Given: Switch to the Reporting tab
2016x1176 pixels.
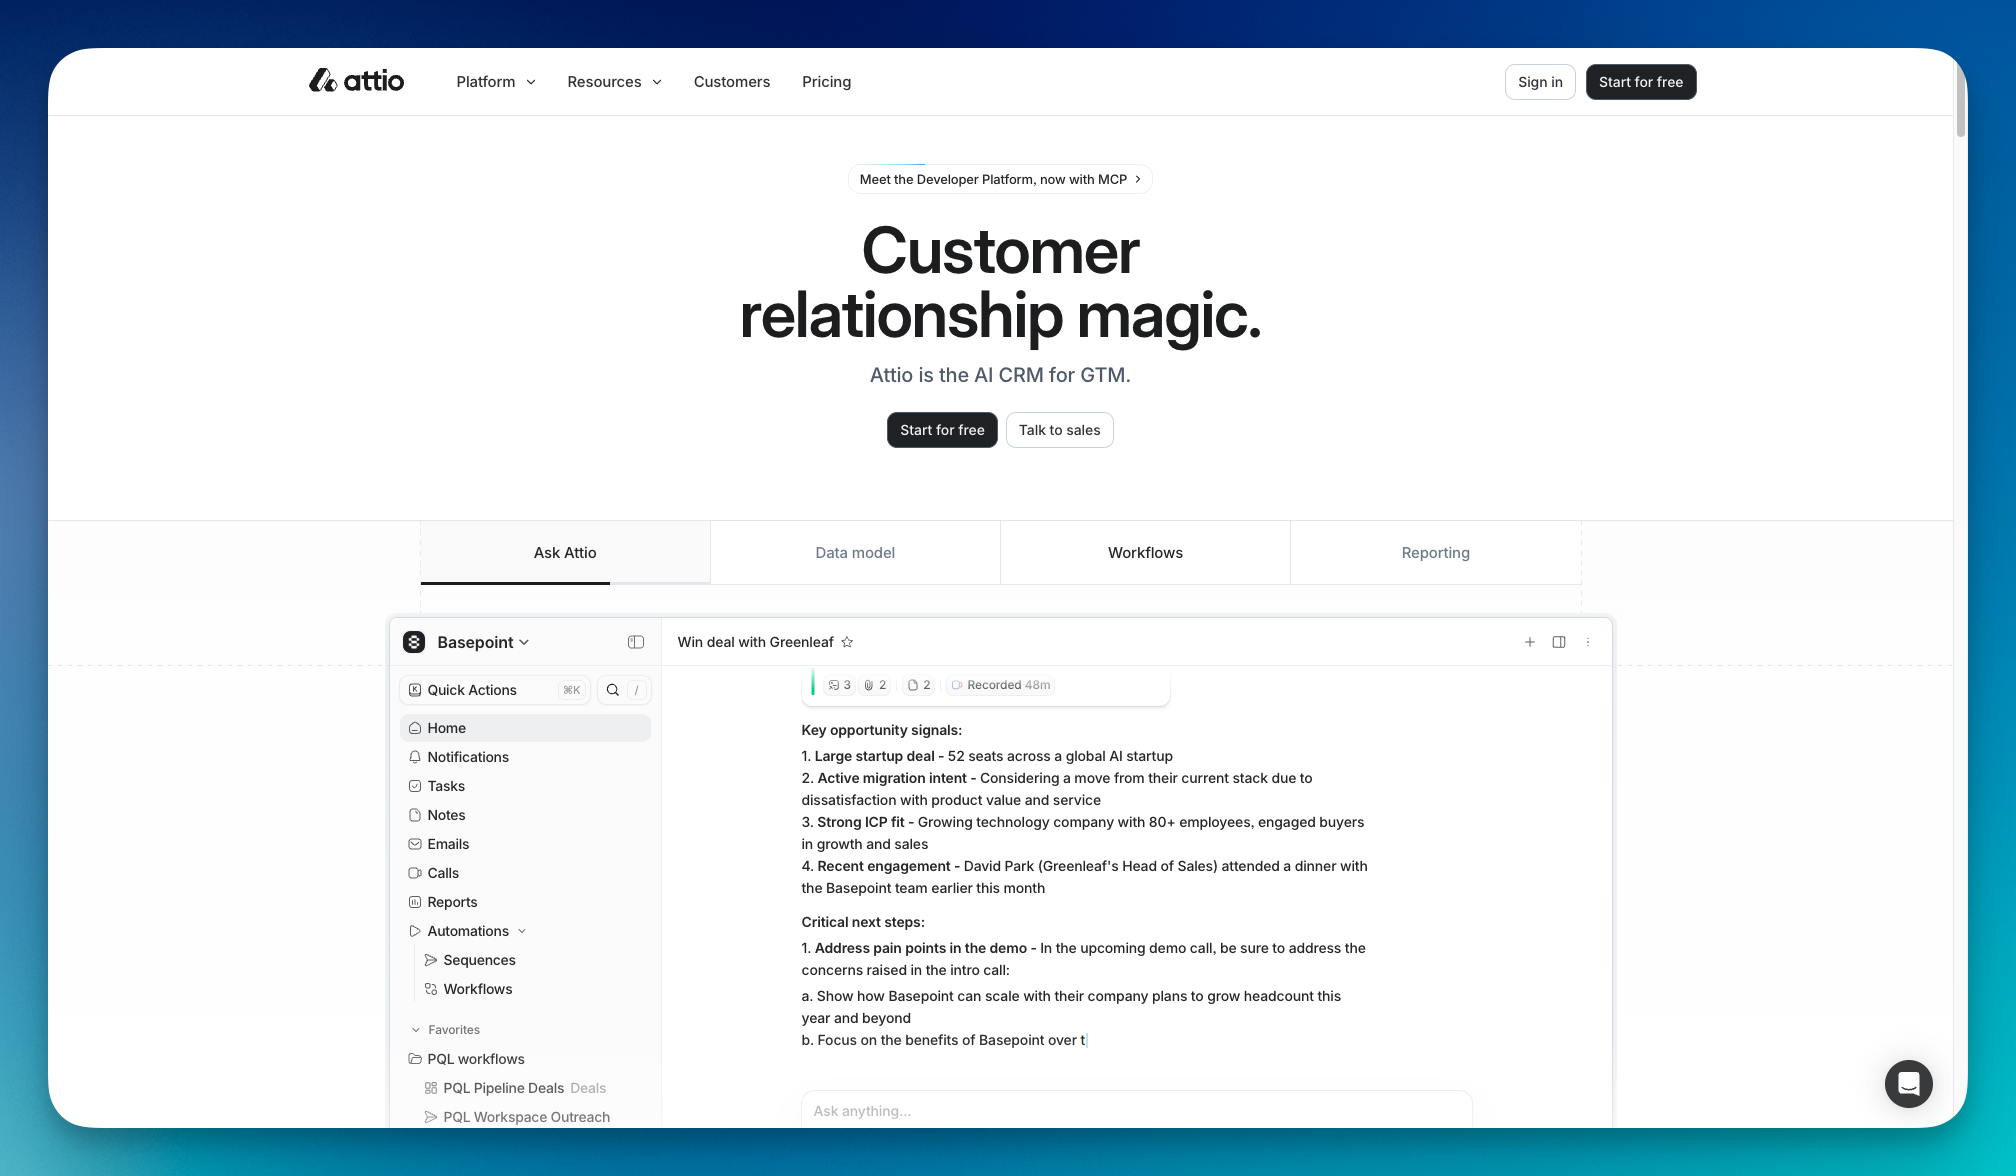Looking at the screenshot, I should (x=1436, y=553).
